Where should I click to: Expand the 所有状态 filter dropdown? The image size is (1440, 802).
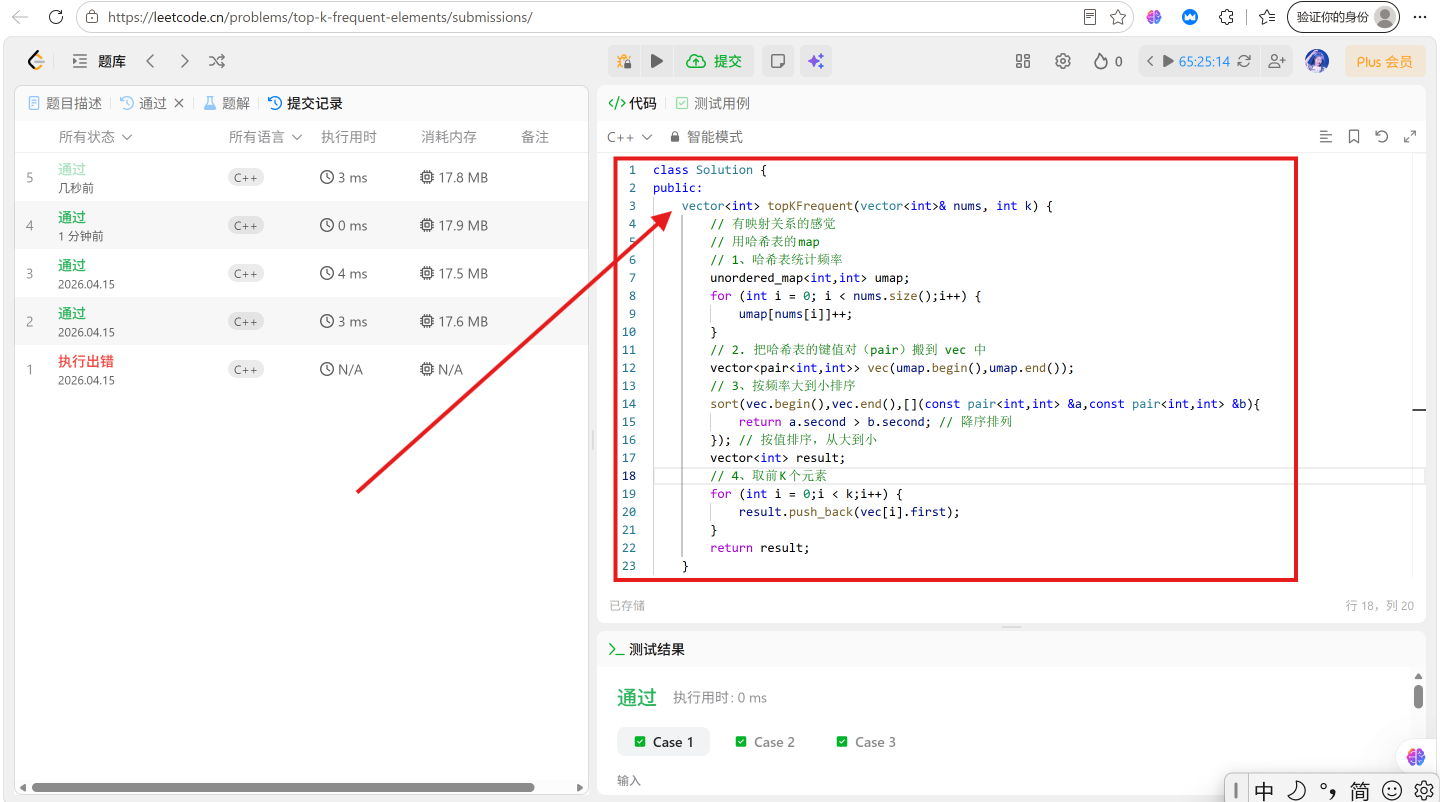(96, 137)
